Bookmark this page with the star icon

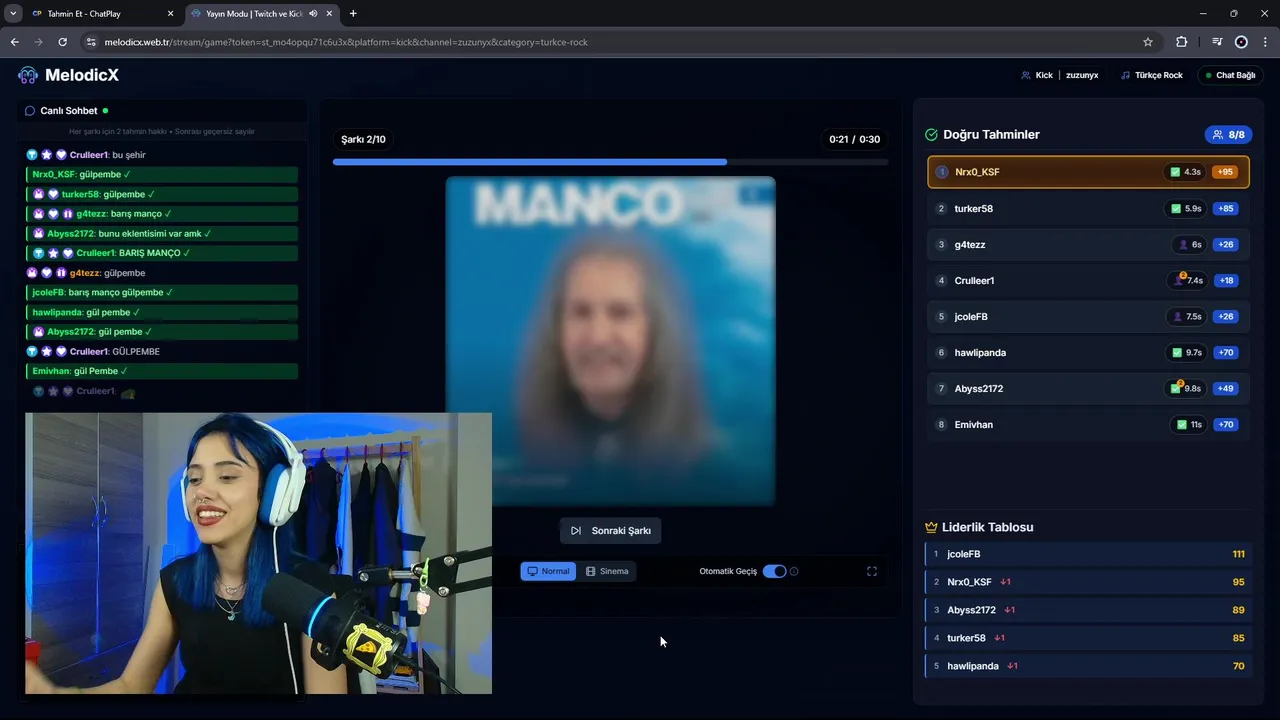[1148, 42]
